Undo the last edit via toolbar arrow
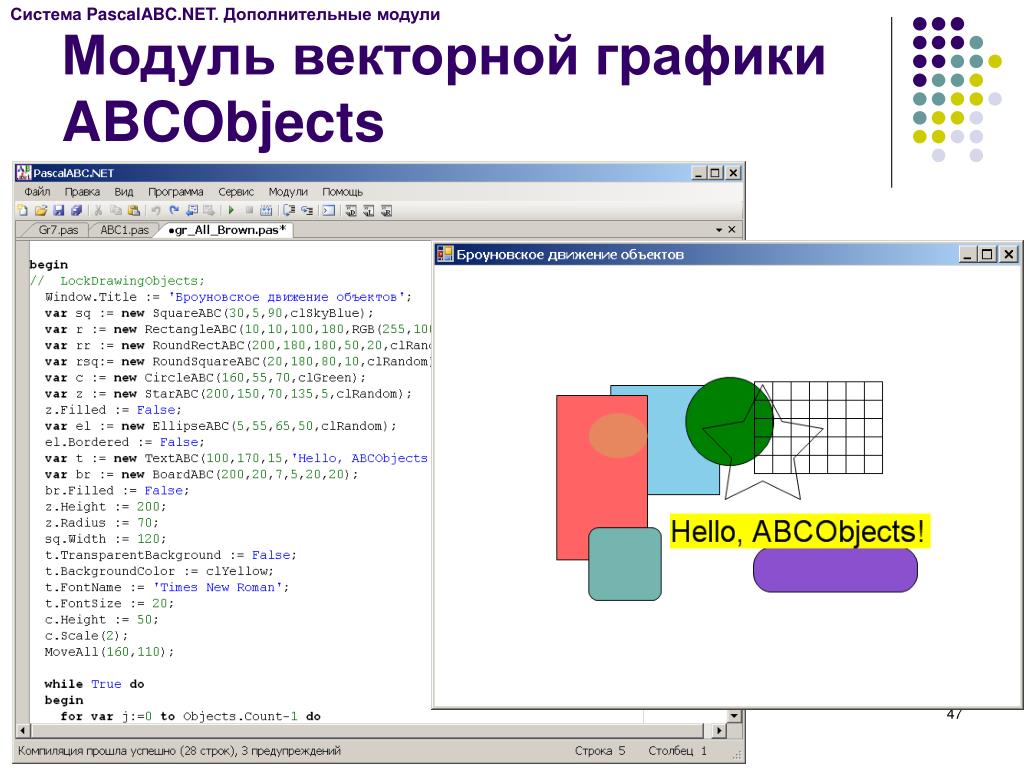 pyautogui.click(x=156, y=210)
